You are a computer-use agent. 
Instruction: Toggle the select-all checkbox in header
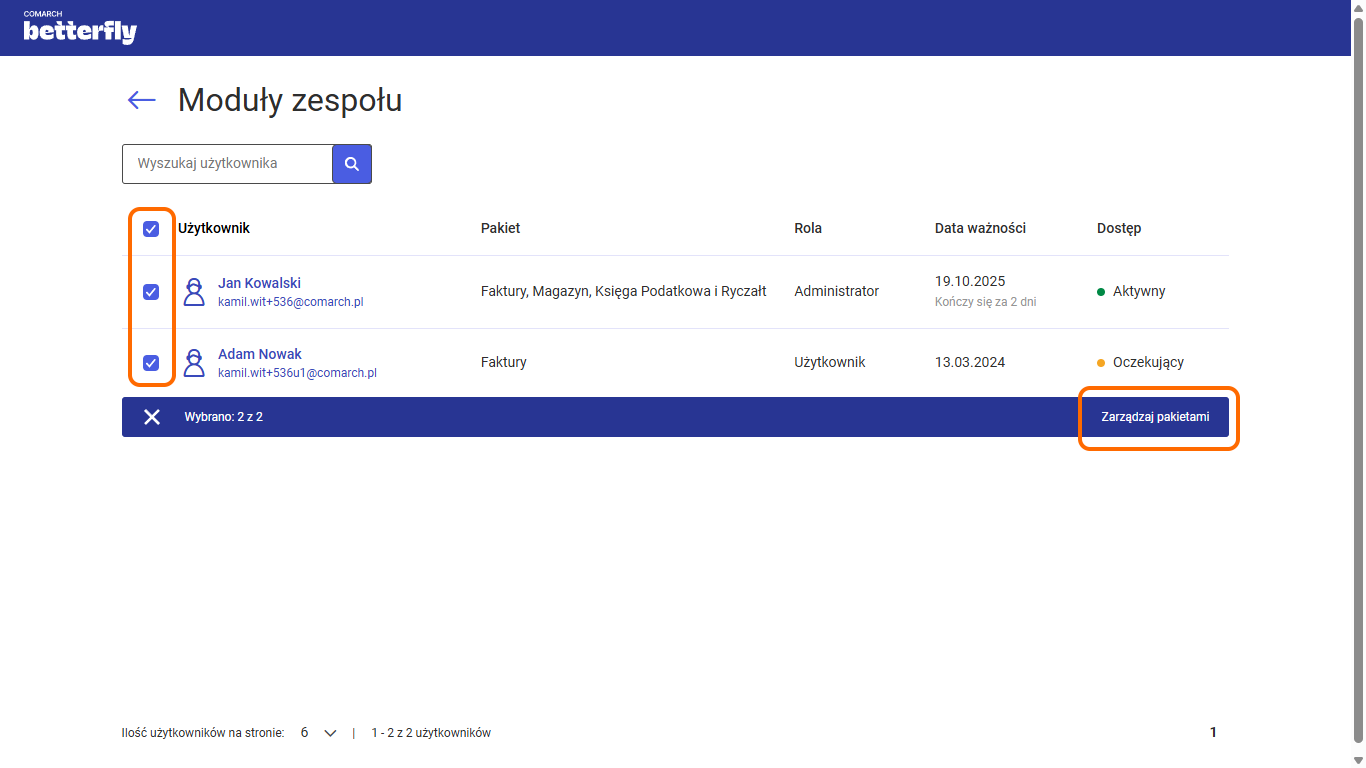pyautogui.click(x=151, y=229)
